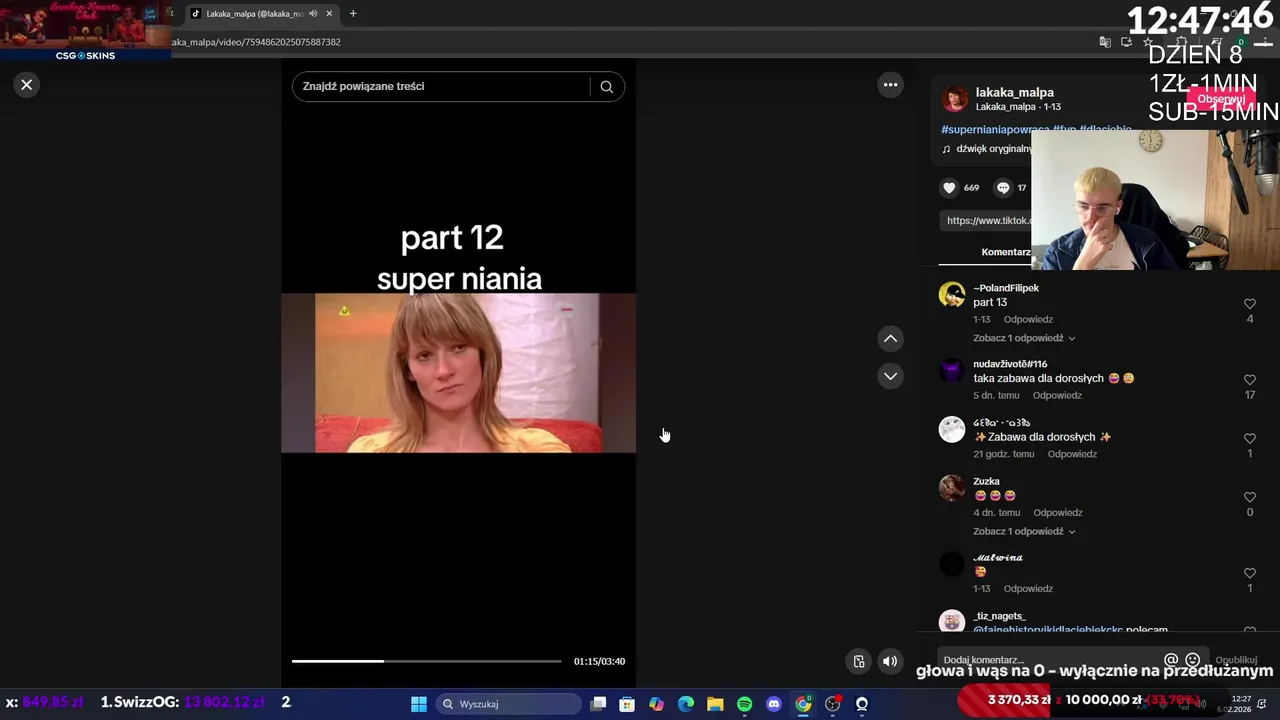The width and height of the screenshot is (1280, 720).
Task: Open Task View from the taskbar
Action: coord(598,704)
